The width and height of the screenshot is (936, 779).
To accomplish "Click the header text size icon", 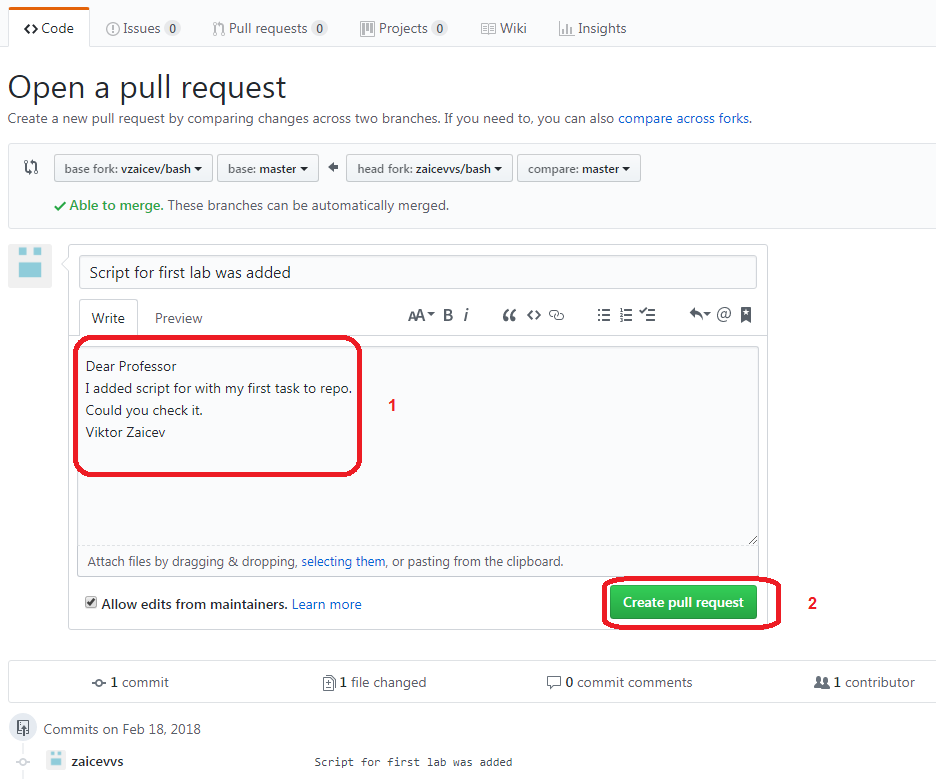I will (421, 315).
